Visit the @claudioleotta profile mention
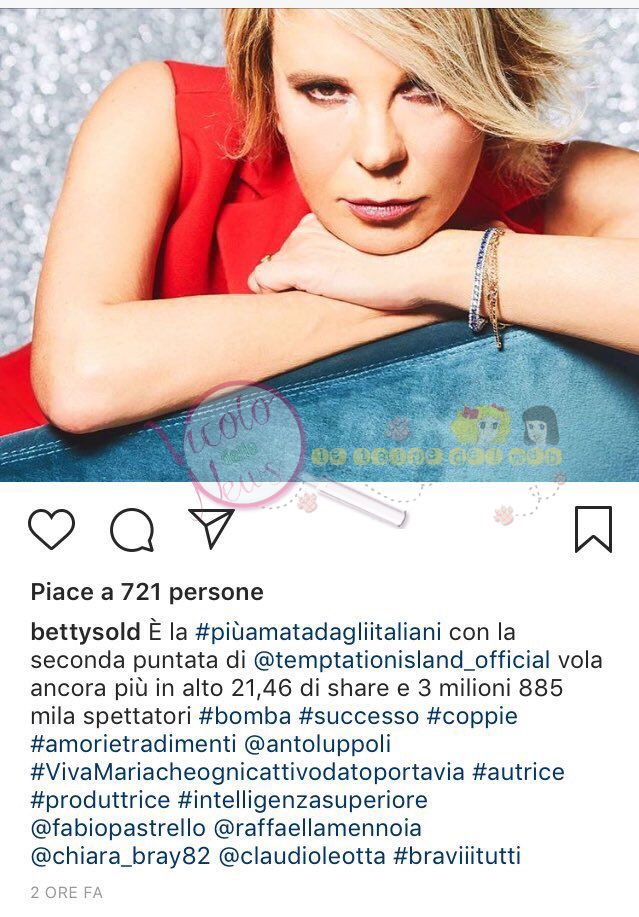639x917 pixels. [x=302, y=856]
